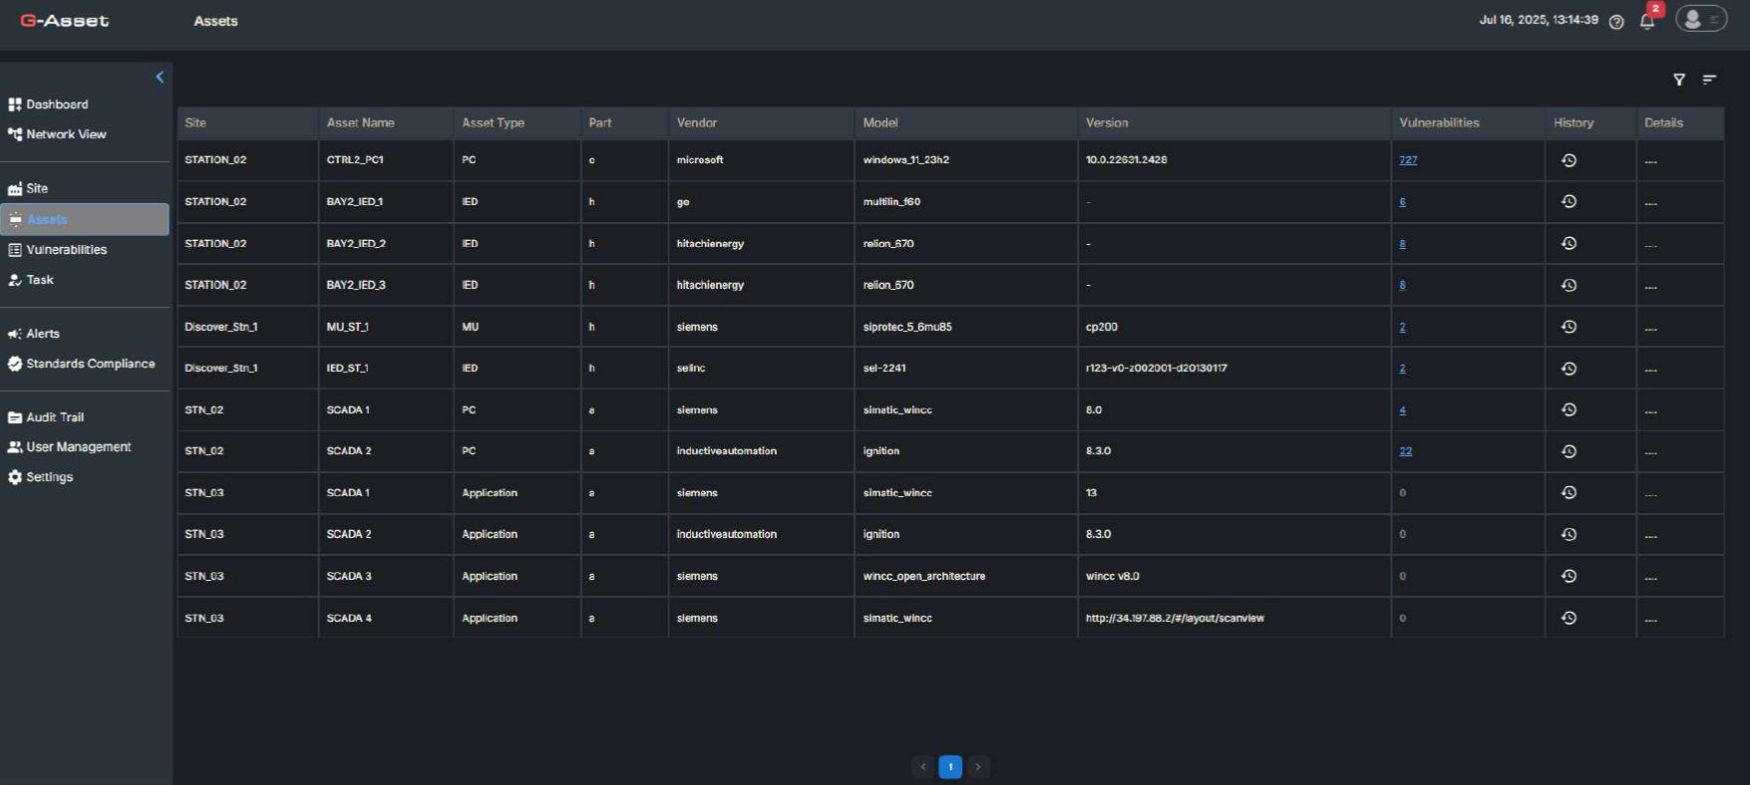Click the G-Asset logo

coord(65,21)
